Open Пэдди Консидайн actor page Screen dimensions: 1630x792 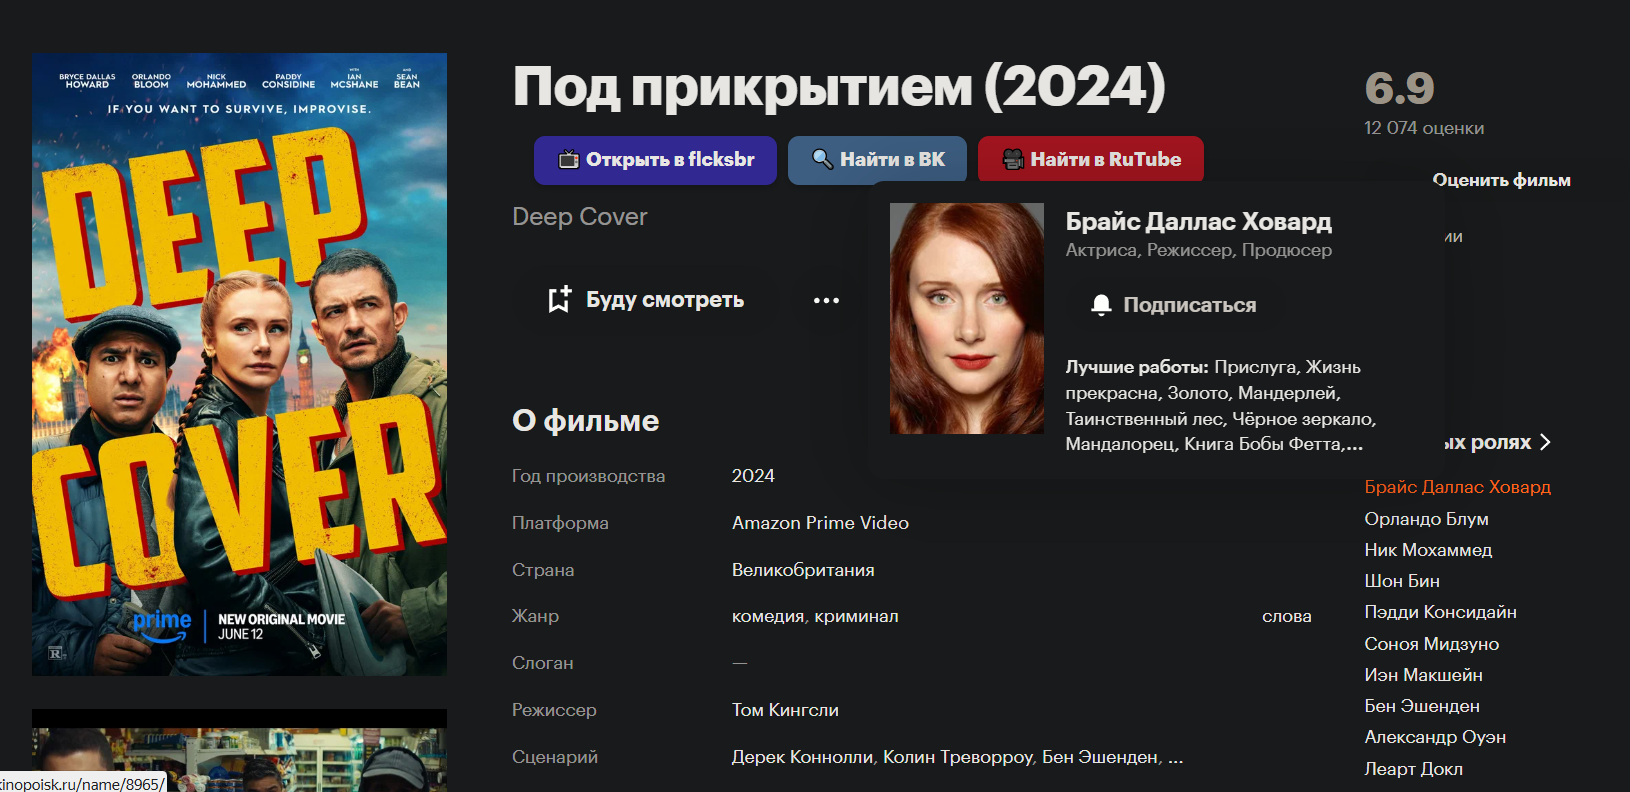pos(1440,612)
